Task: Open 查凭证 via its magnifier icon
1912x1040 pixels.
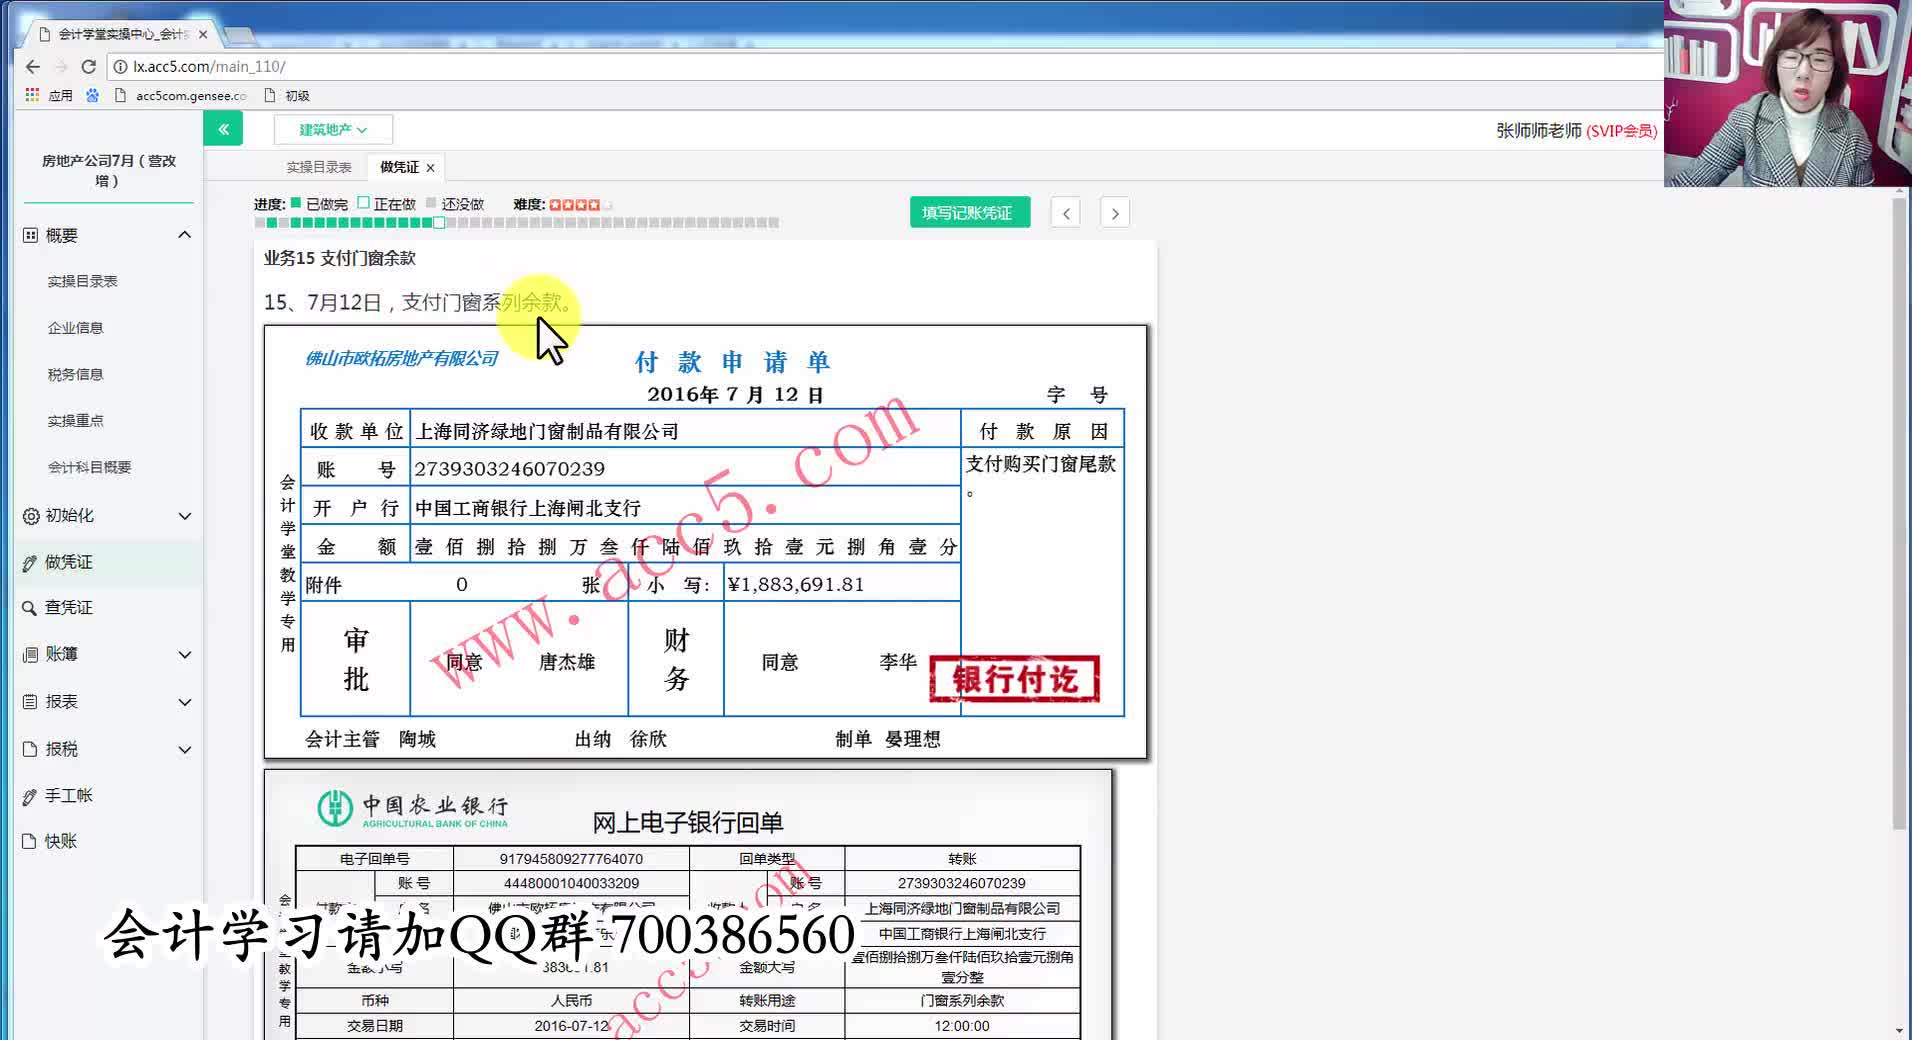Action: coord(30,607)
